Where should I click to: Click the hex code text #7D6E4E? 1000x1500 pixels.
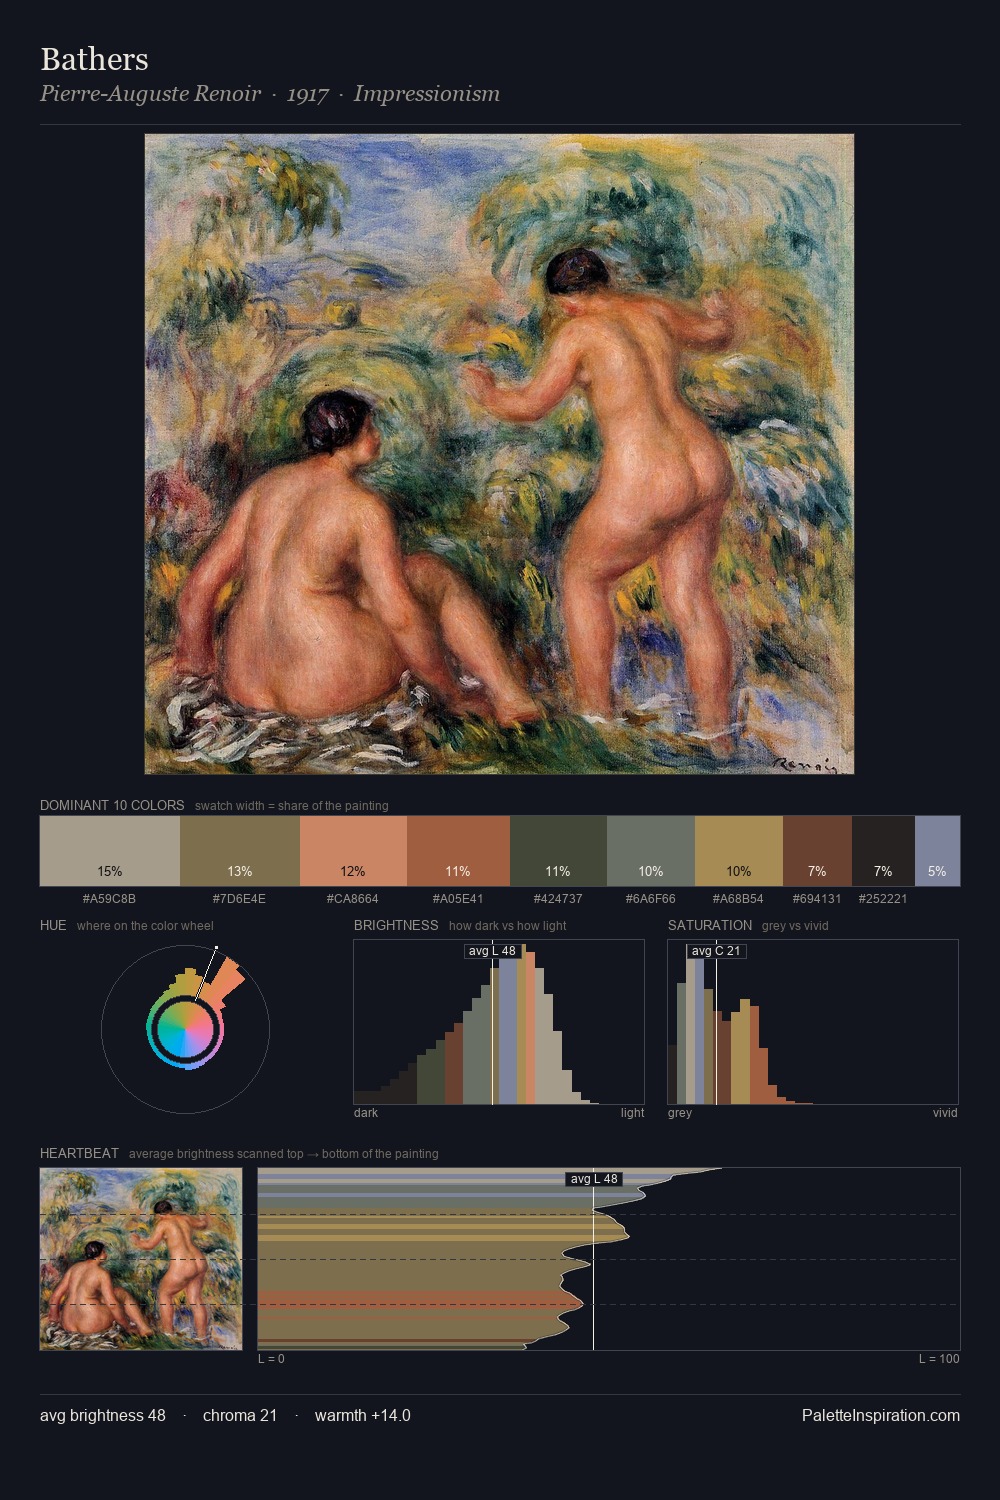(240, 899)
